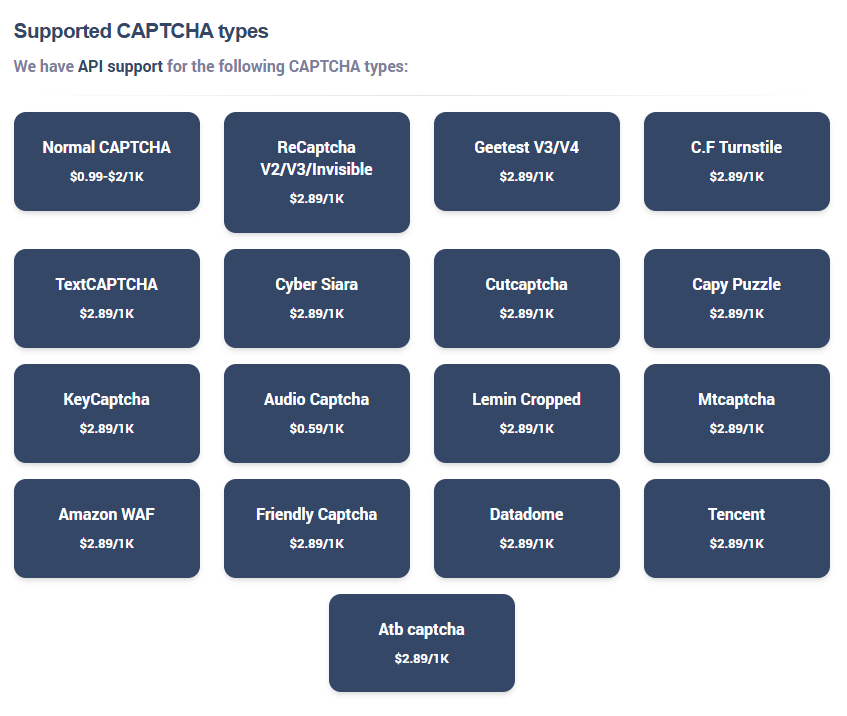Click the Audio Captcha $0.59/1K price
Viewport: 847px width, 716px height.
(x=316, y=428)
